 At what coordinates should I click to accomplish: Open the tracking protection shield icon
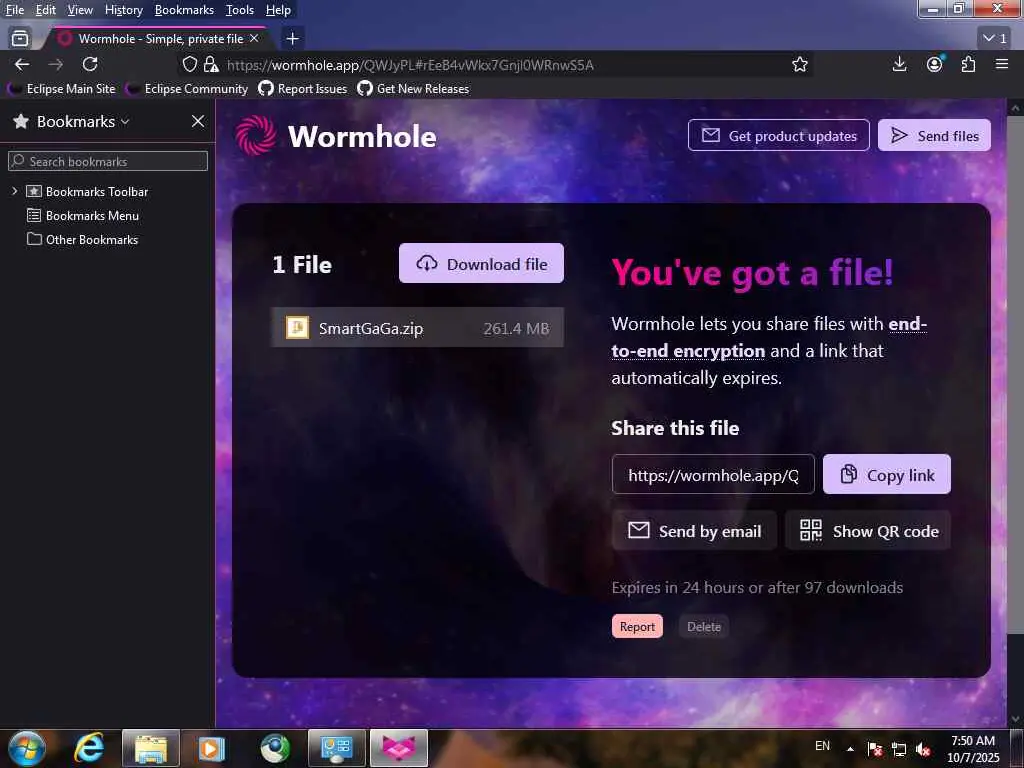pyautogui.click(x=189, y=64)
